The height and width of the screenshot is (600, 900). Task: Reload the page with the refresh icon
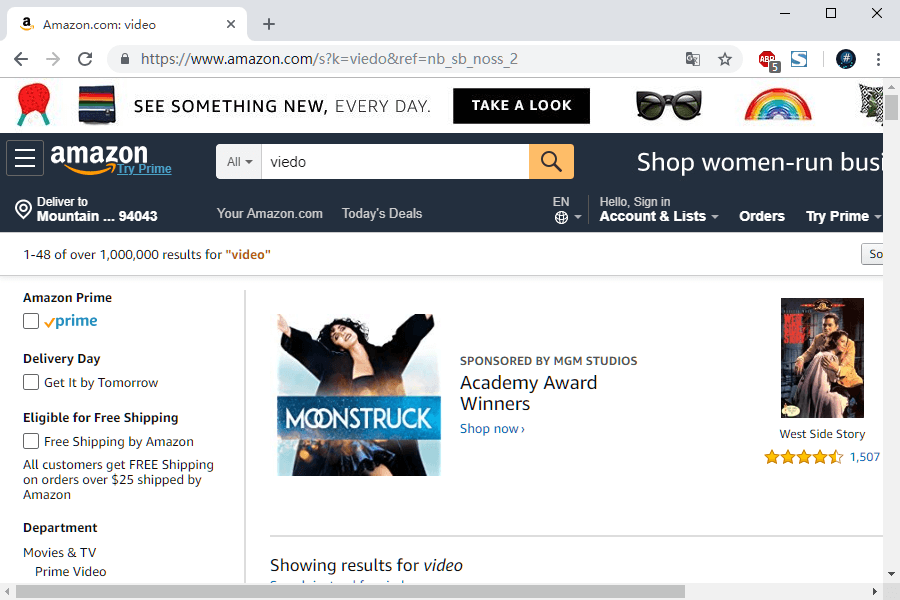point(85,59)
